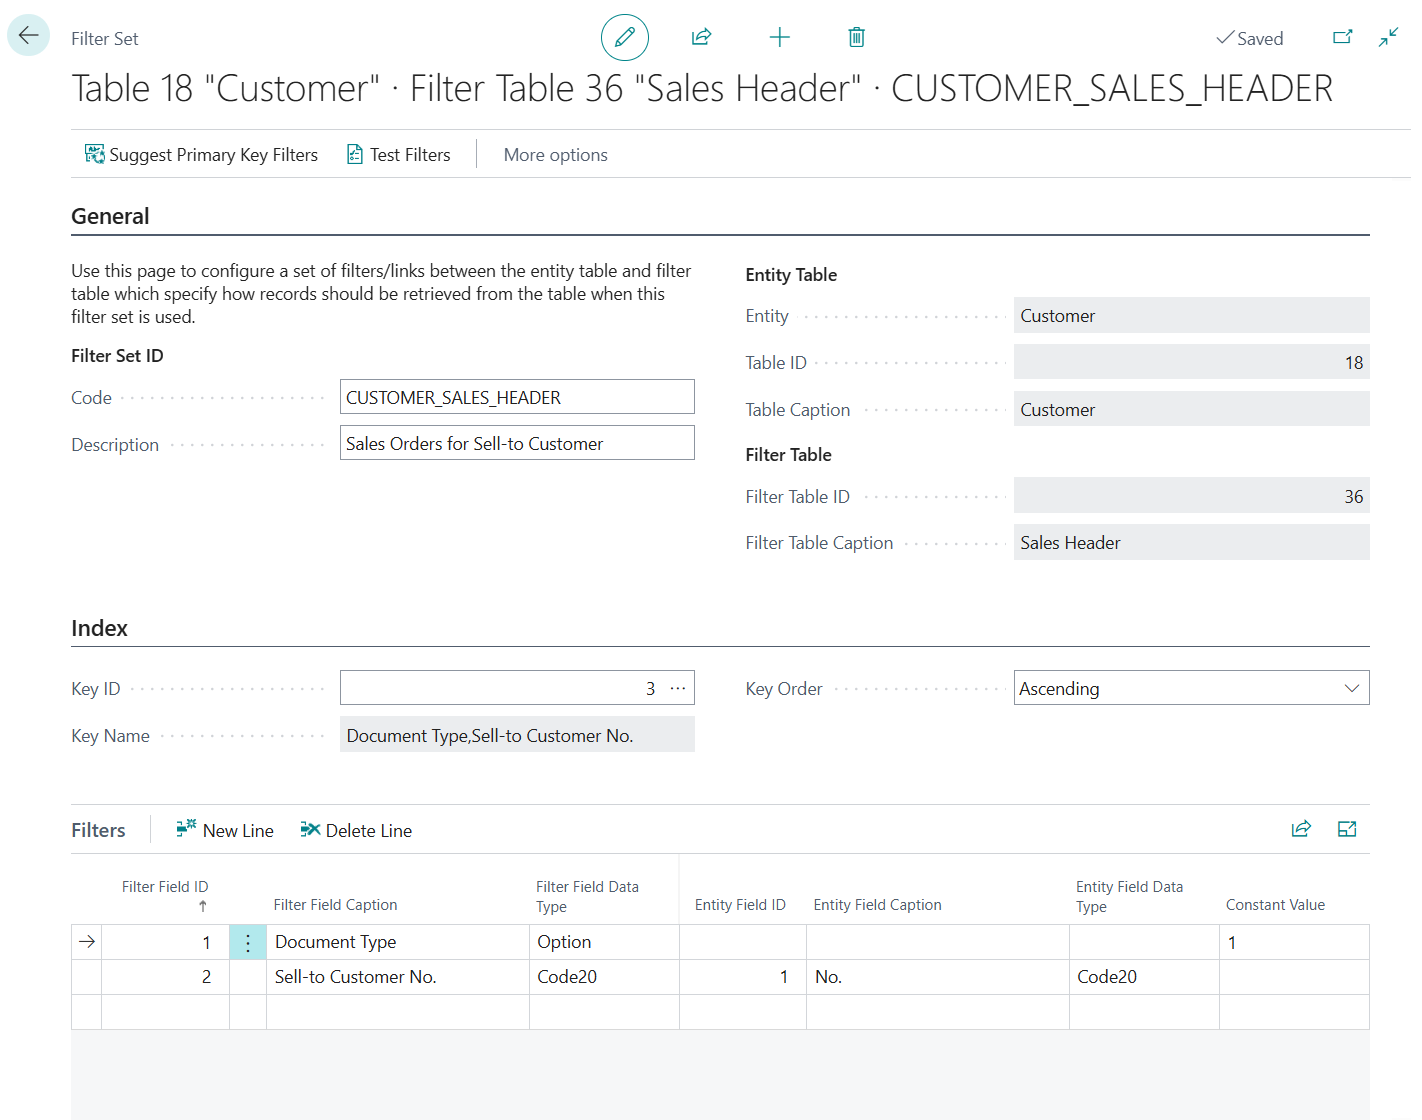Click Delete Line in Filters
Screen dimensions: 1422x1120
pyautogui.click(x=356, y=831)
